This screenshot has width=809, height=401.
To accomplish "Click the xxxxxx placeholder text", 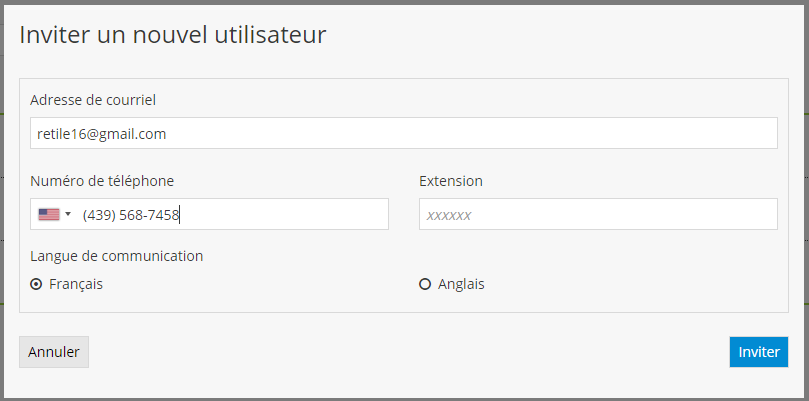I will [448, 215].
